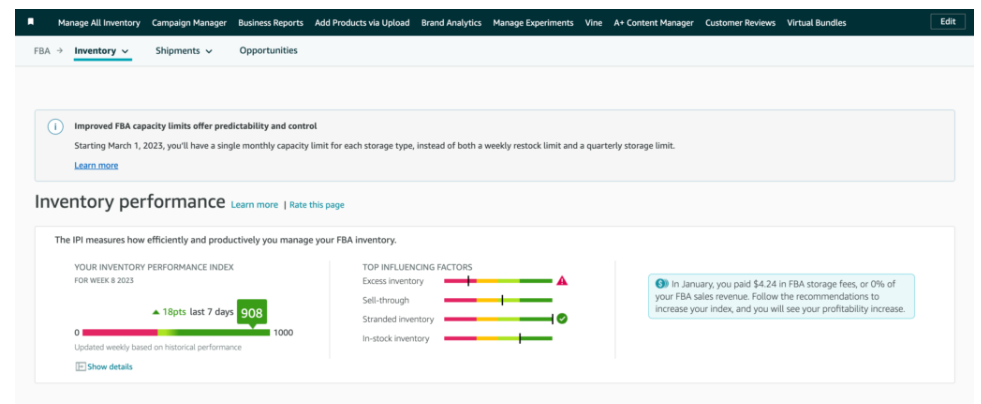Open A+ Content Manager

(653, 23)
